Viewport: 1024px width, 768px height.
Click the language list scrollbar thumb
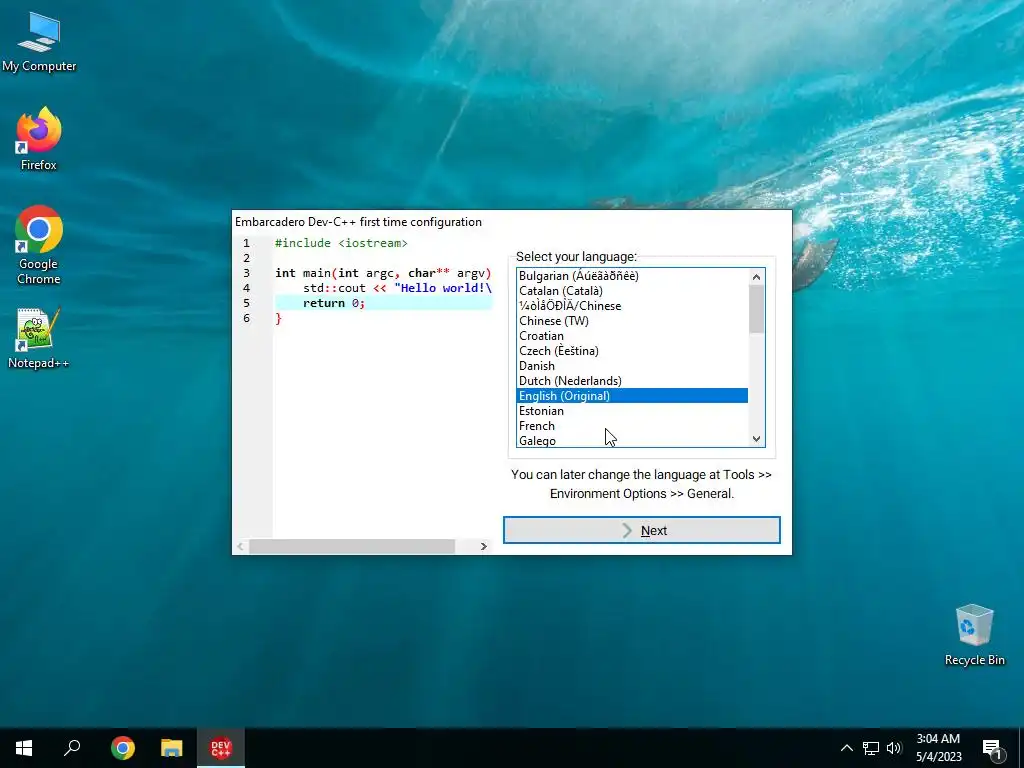[x=756, y=310]
